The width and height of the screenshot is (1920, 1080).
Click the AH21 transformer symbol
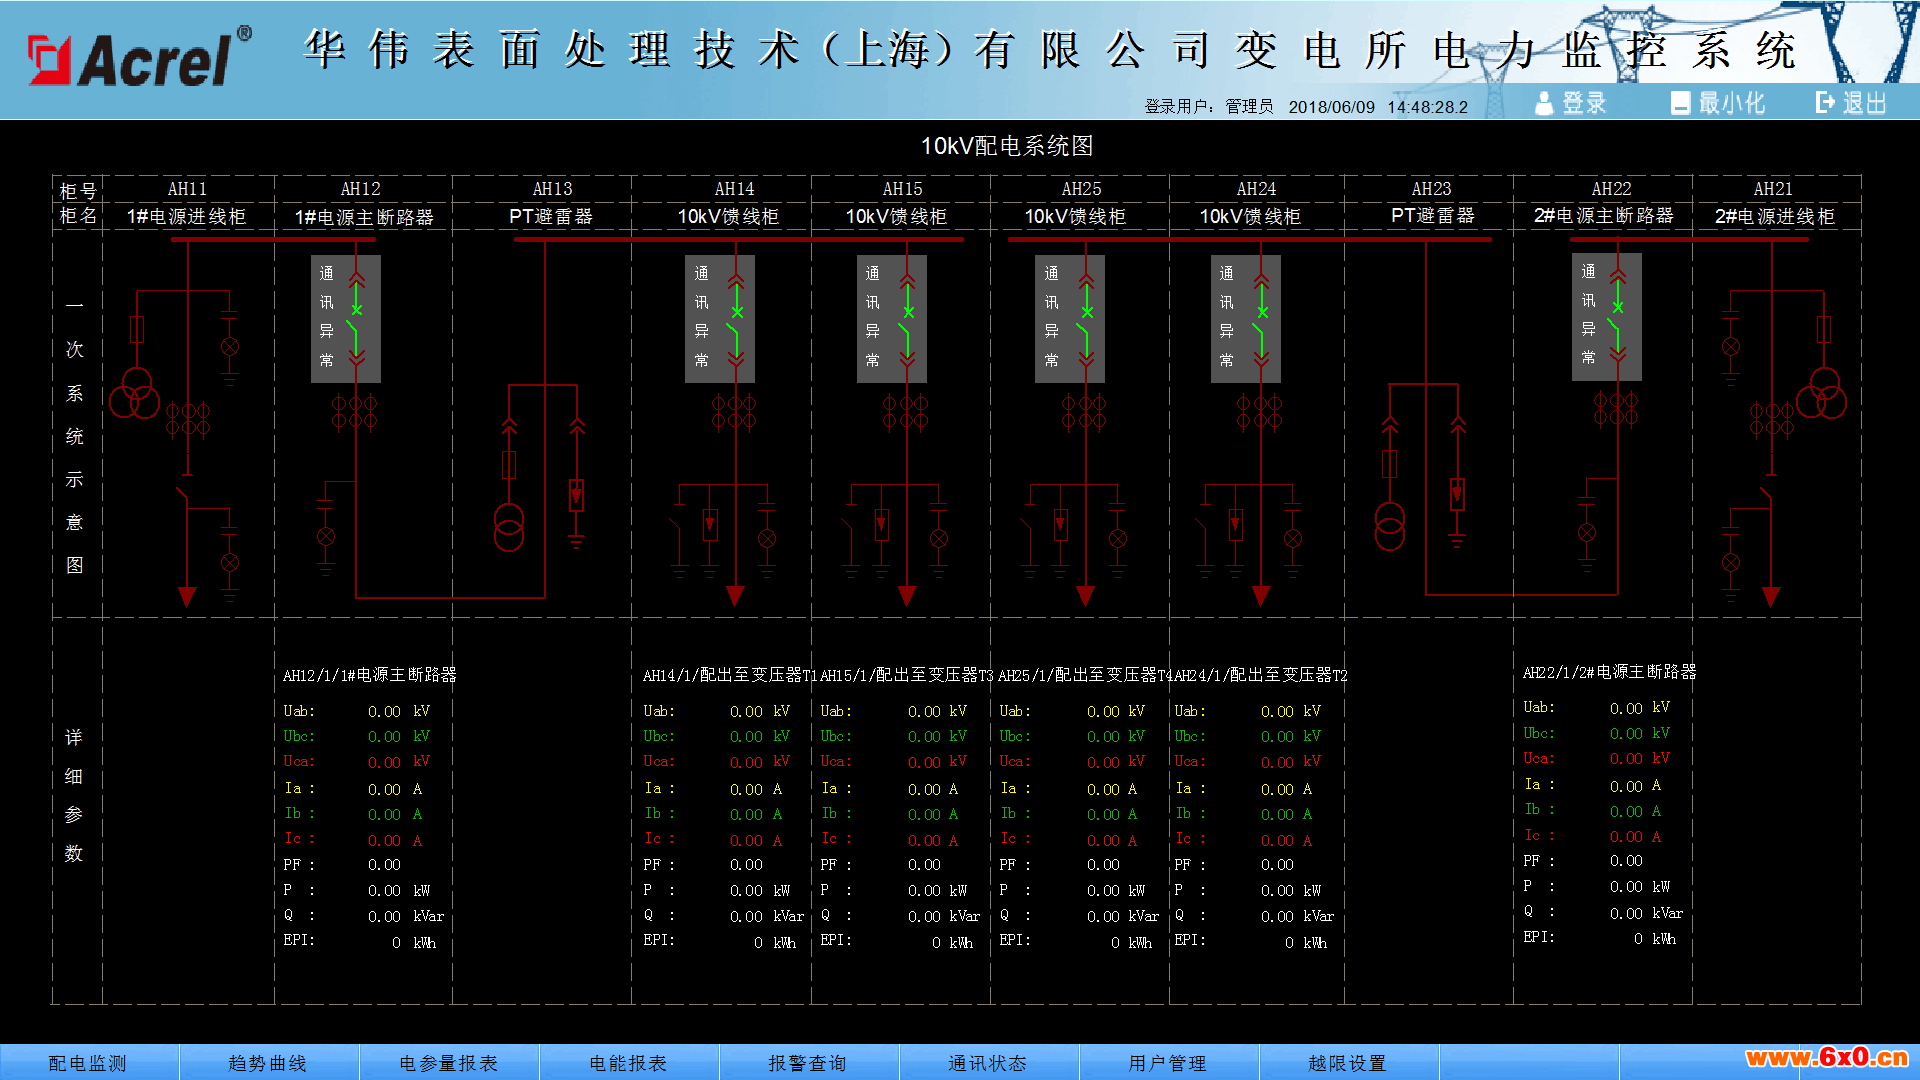point(1822,393)
